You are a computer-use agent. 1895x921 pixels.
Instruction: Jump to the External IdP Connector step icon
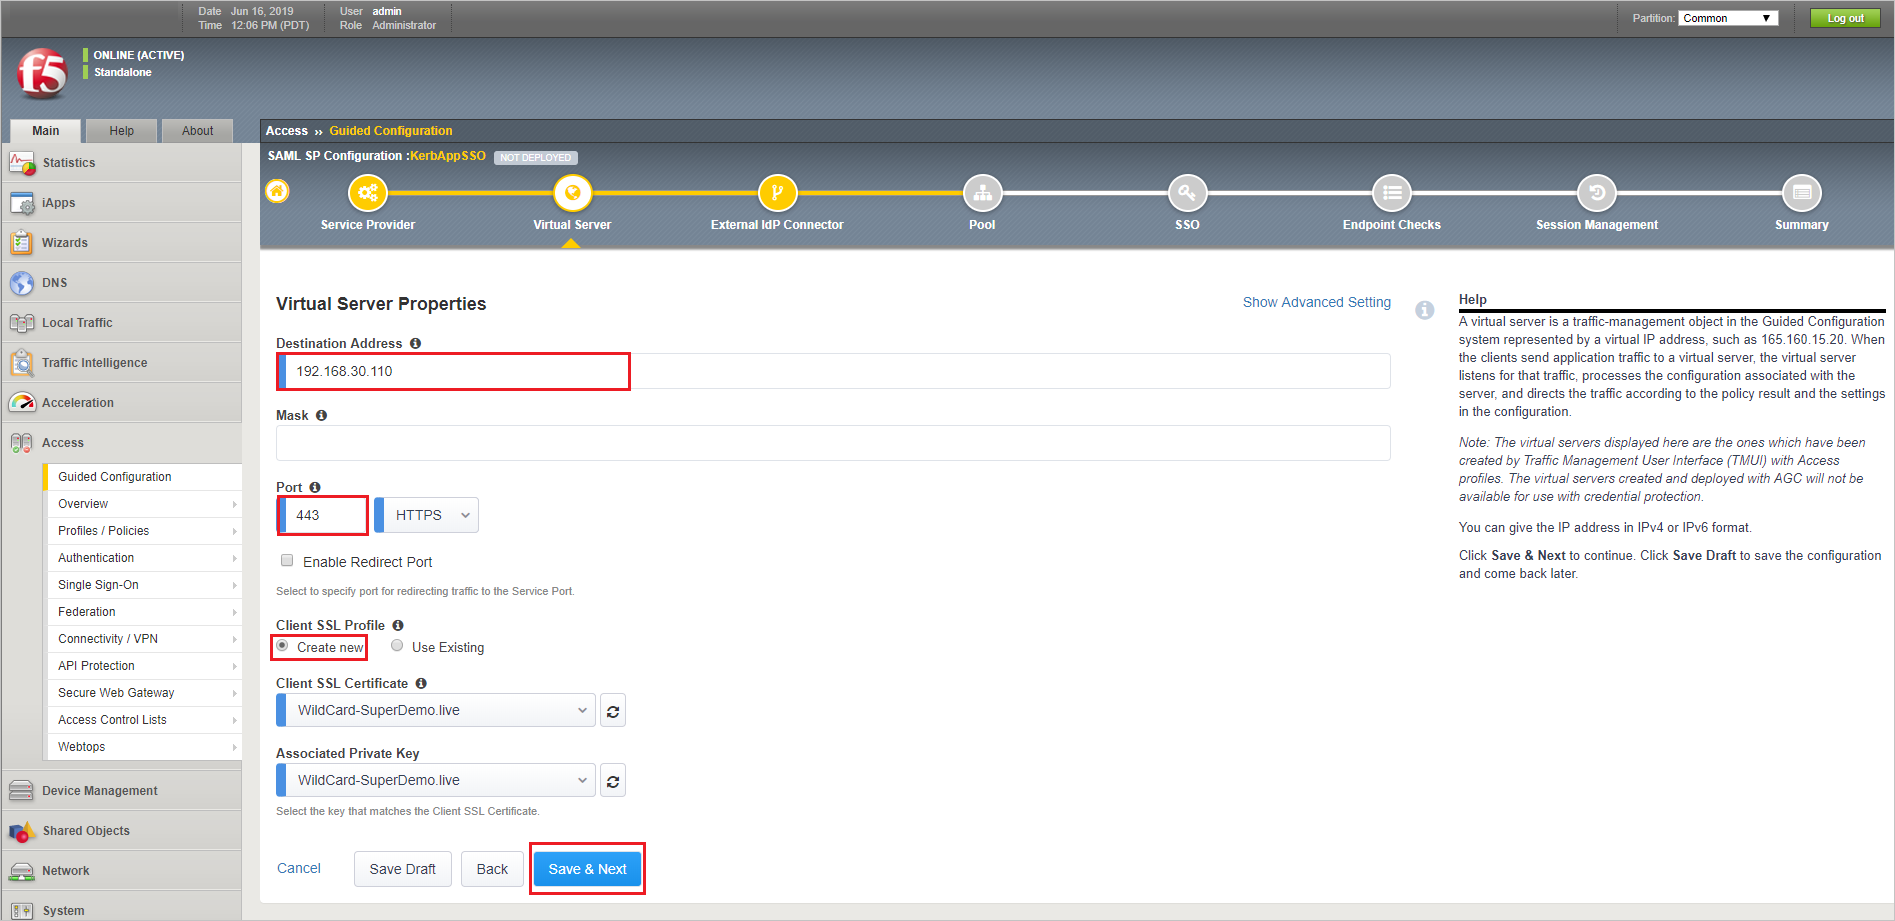(x=777, y=193)
